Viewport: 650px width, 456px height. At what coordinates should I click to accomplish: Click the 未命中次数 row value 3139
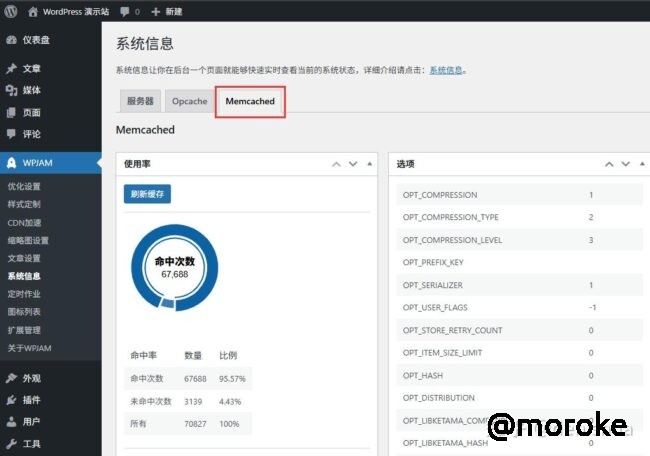click(x=193, y=401)
